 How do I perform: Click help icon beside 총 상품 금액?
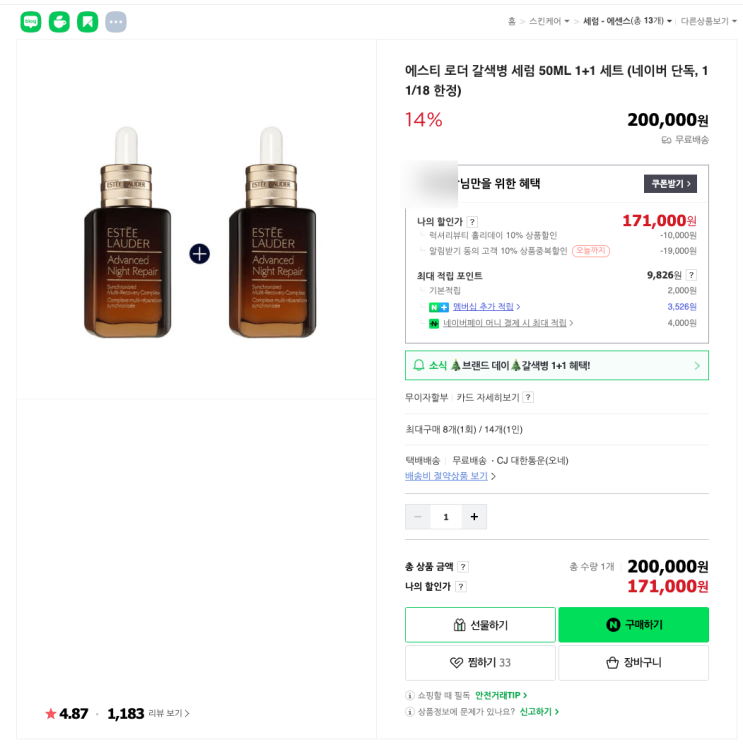[x=463, y=567]
